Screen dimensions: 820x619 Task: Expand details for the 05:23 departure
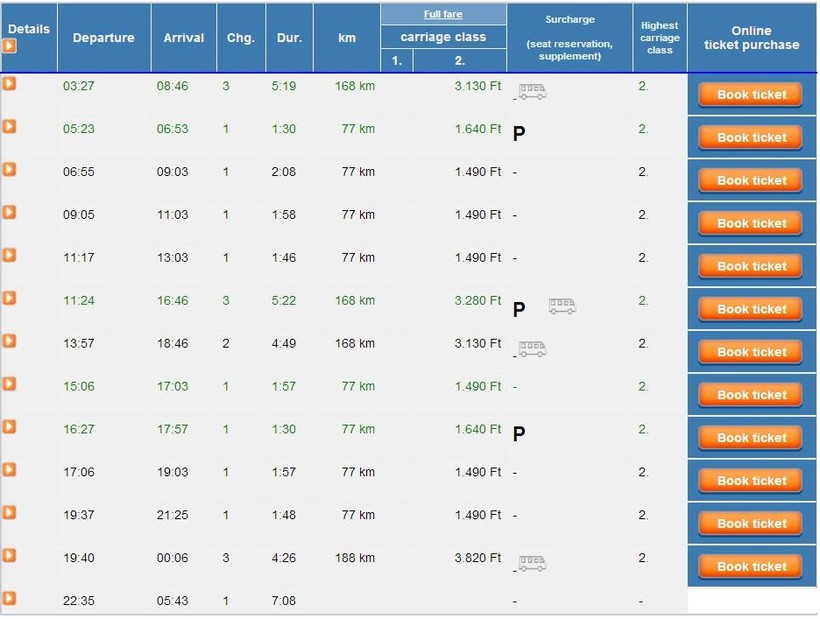point(9,127)
